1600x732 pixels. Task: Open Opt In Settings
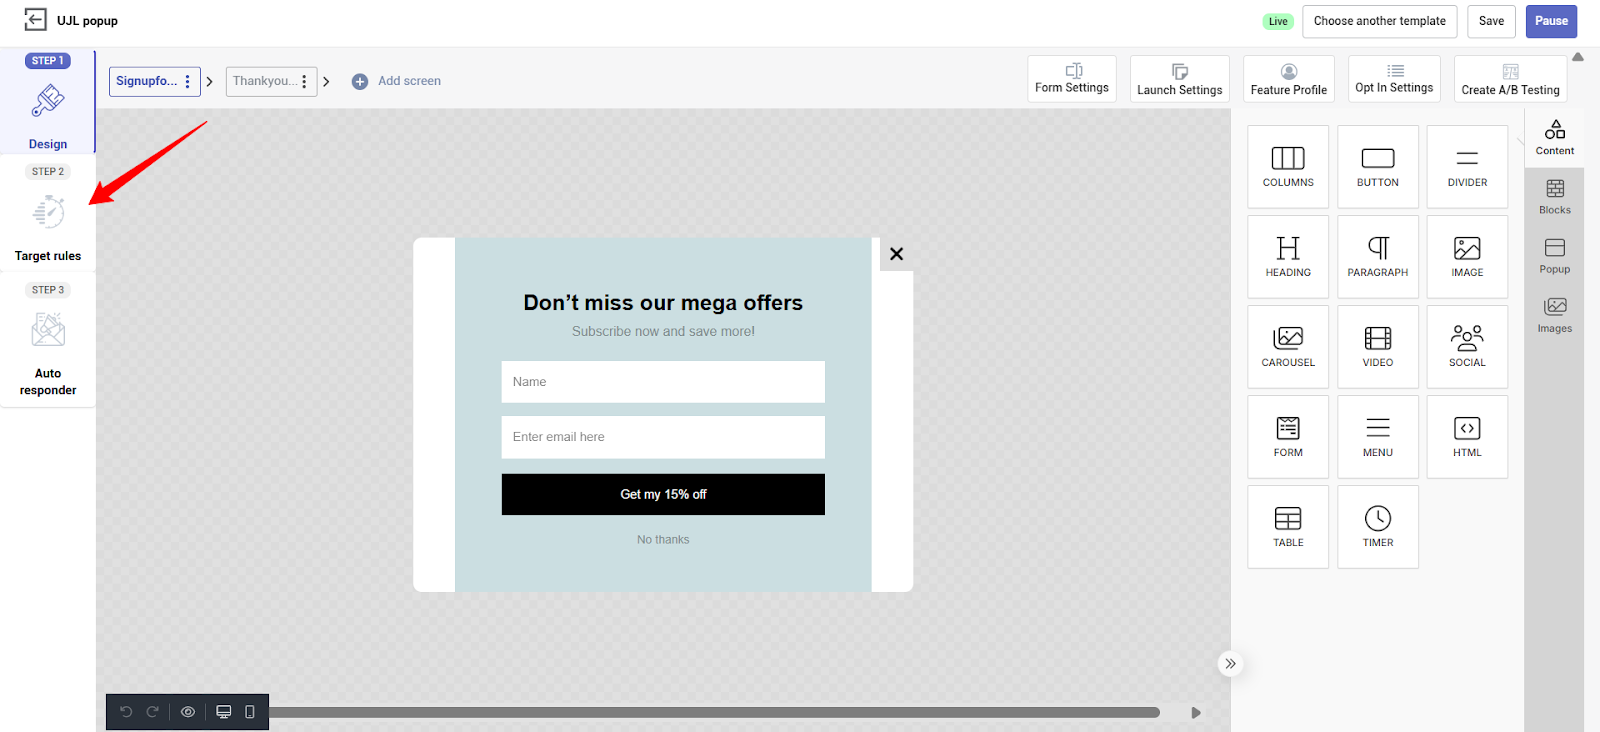point(1394,79)
